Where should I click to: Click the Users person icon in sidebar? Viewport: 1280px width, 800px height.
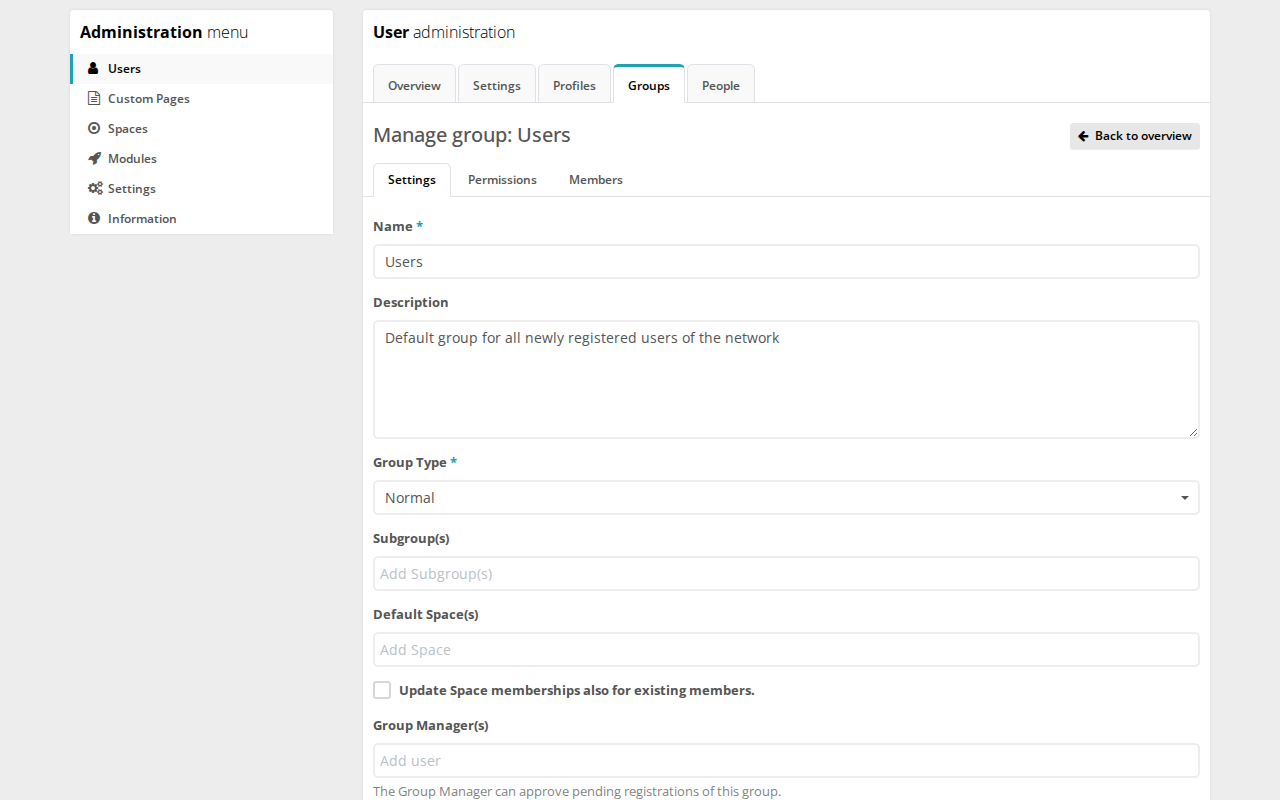(94, 69)
